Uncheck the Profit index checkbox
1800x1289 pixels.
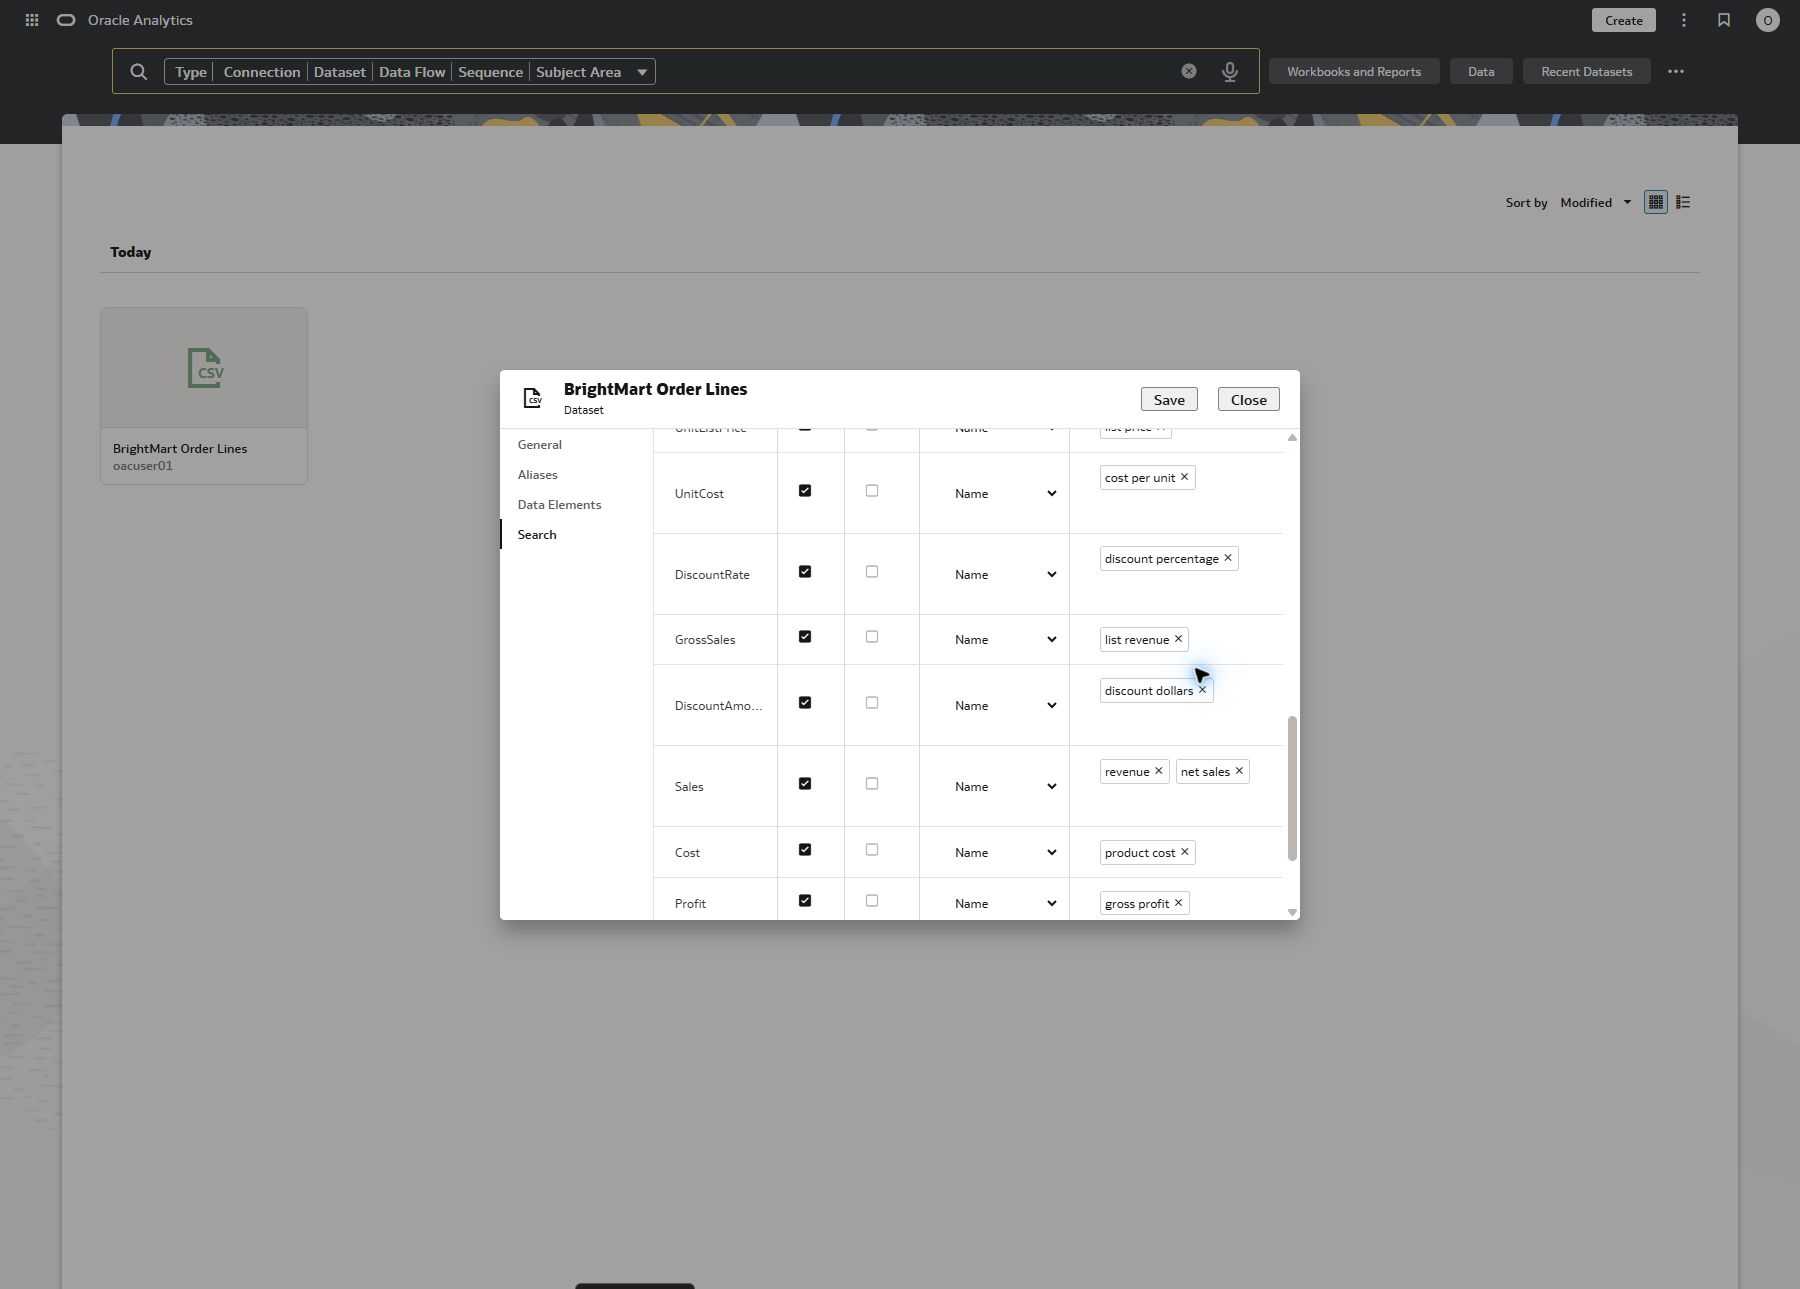point(805,901)
